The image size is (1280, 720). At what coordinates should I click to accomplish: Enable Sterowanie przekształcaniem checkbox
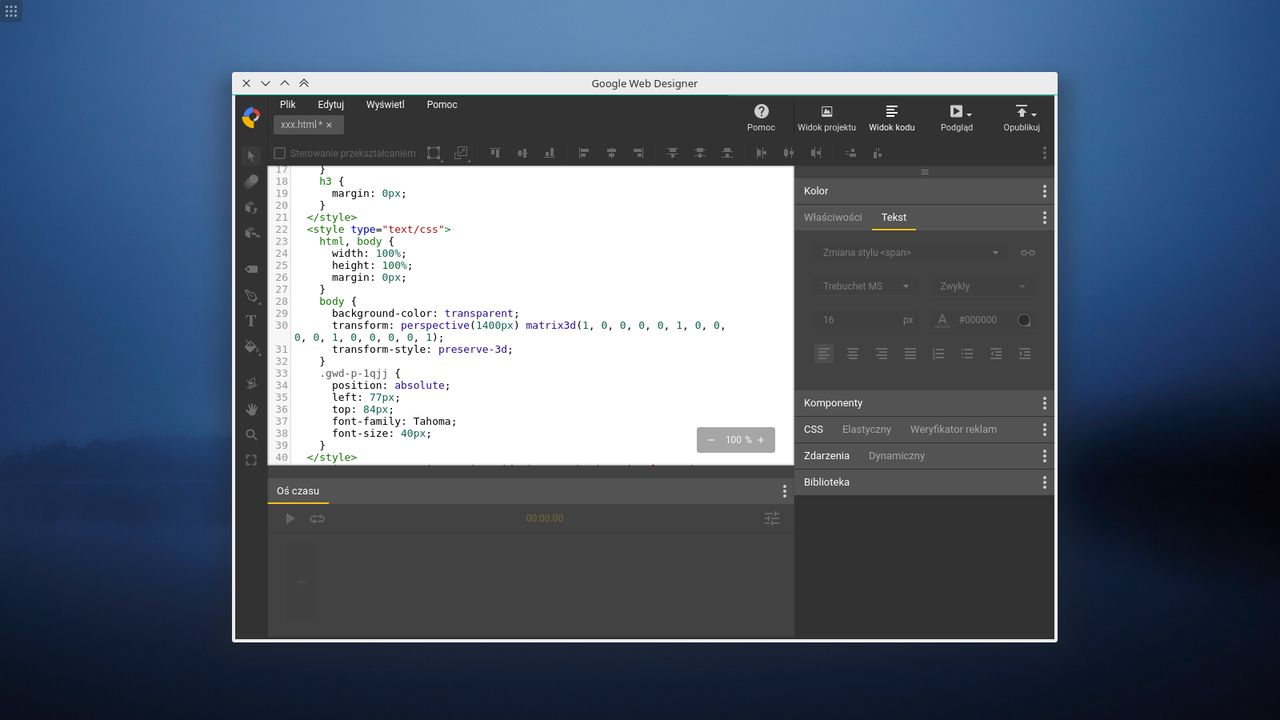[280, 154]
